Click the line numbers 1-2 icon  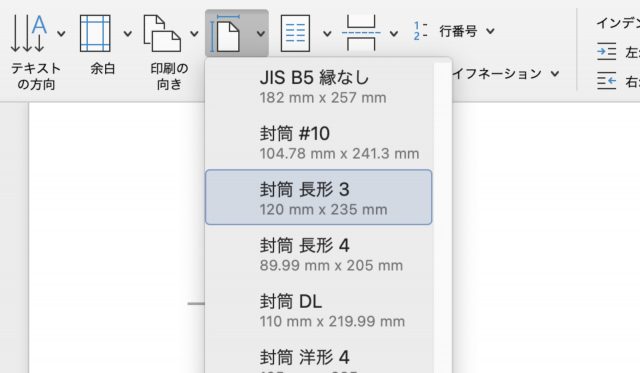point(420,31)
